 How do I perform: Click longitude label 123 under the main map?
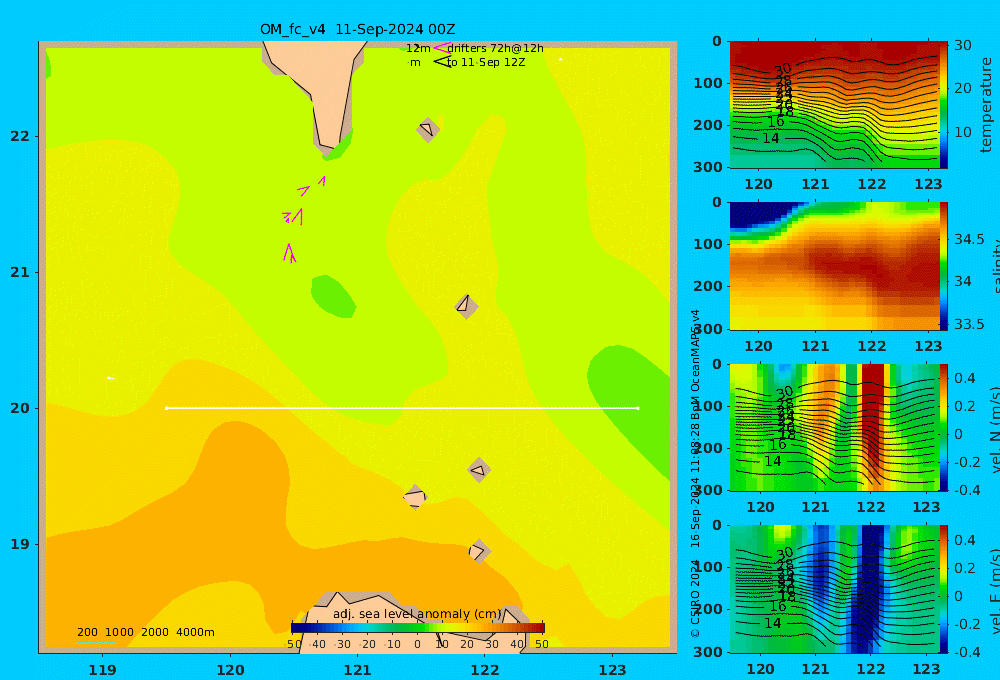[x=612, y=670]
